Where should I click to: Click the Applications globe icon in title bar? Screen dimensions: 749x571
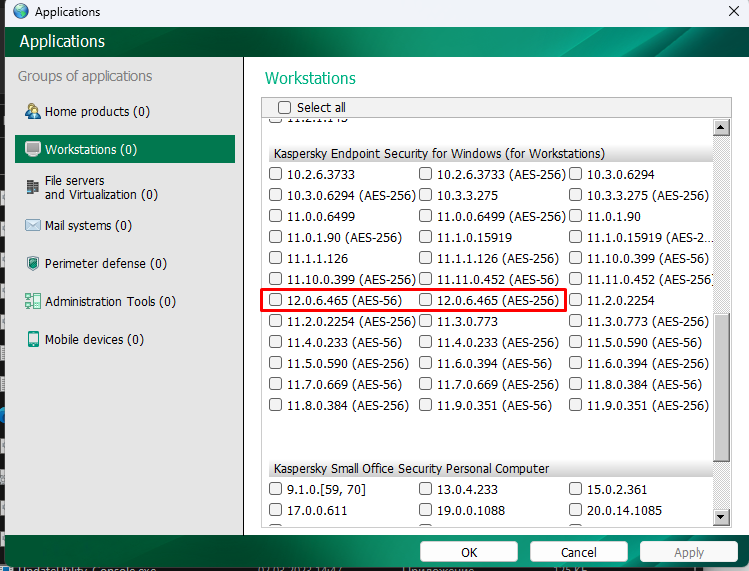[x=21, y=11]
